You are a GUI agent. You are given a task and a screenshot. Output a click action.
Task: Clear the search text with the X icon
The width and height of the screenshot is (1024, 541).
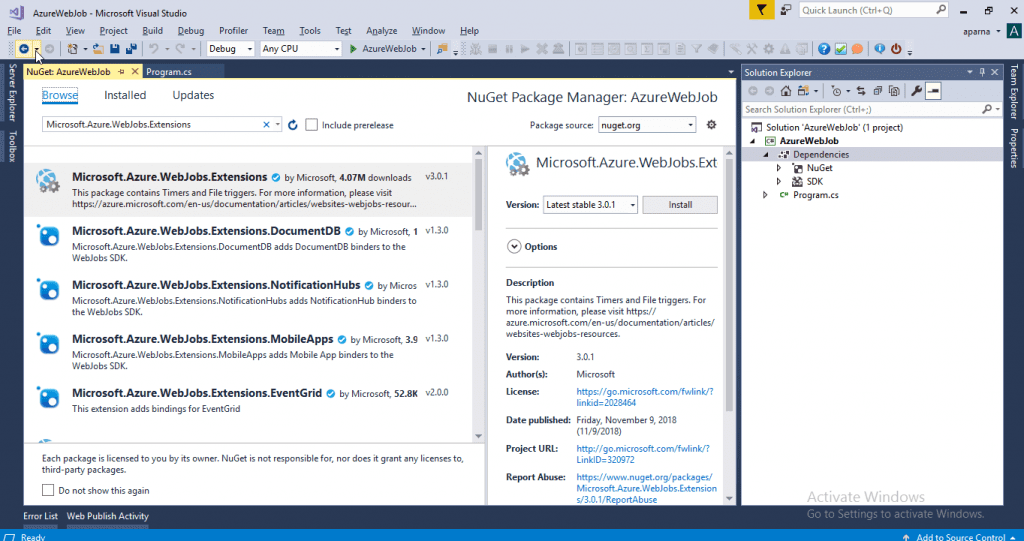(266, 125)
